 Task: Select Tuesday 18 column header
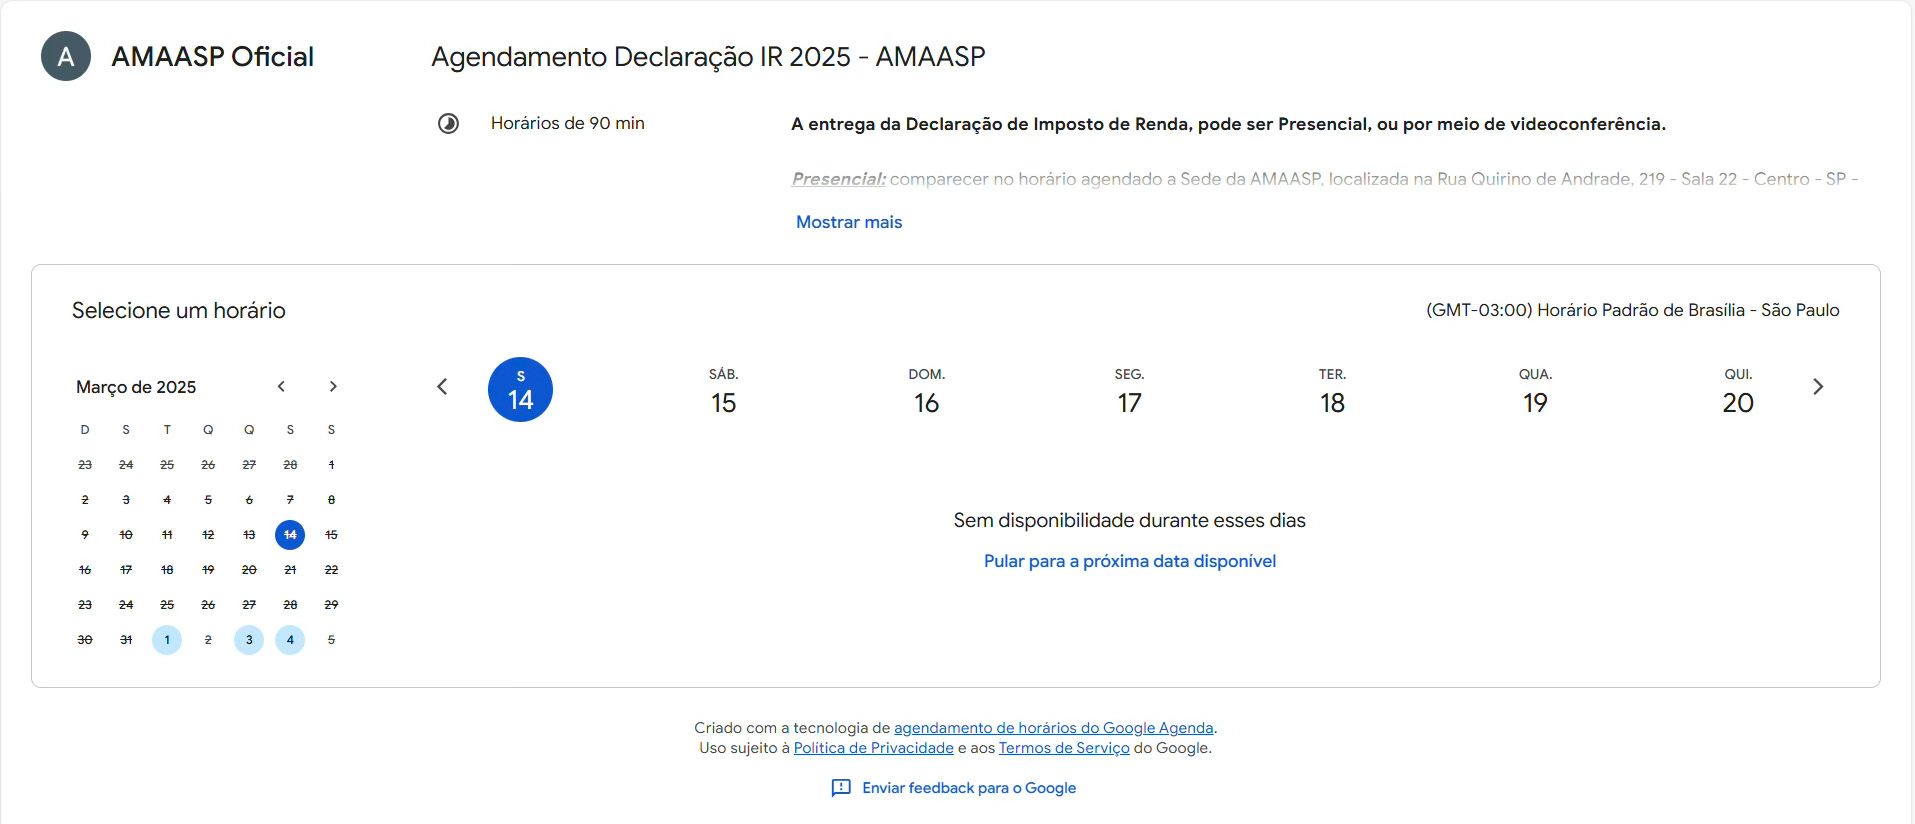coord(1332,391)
